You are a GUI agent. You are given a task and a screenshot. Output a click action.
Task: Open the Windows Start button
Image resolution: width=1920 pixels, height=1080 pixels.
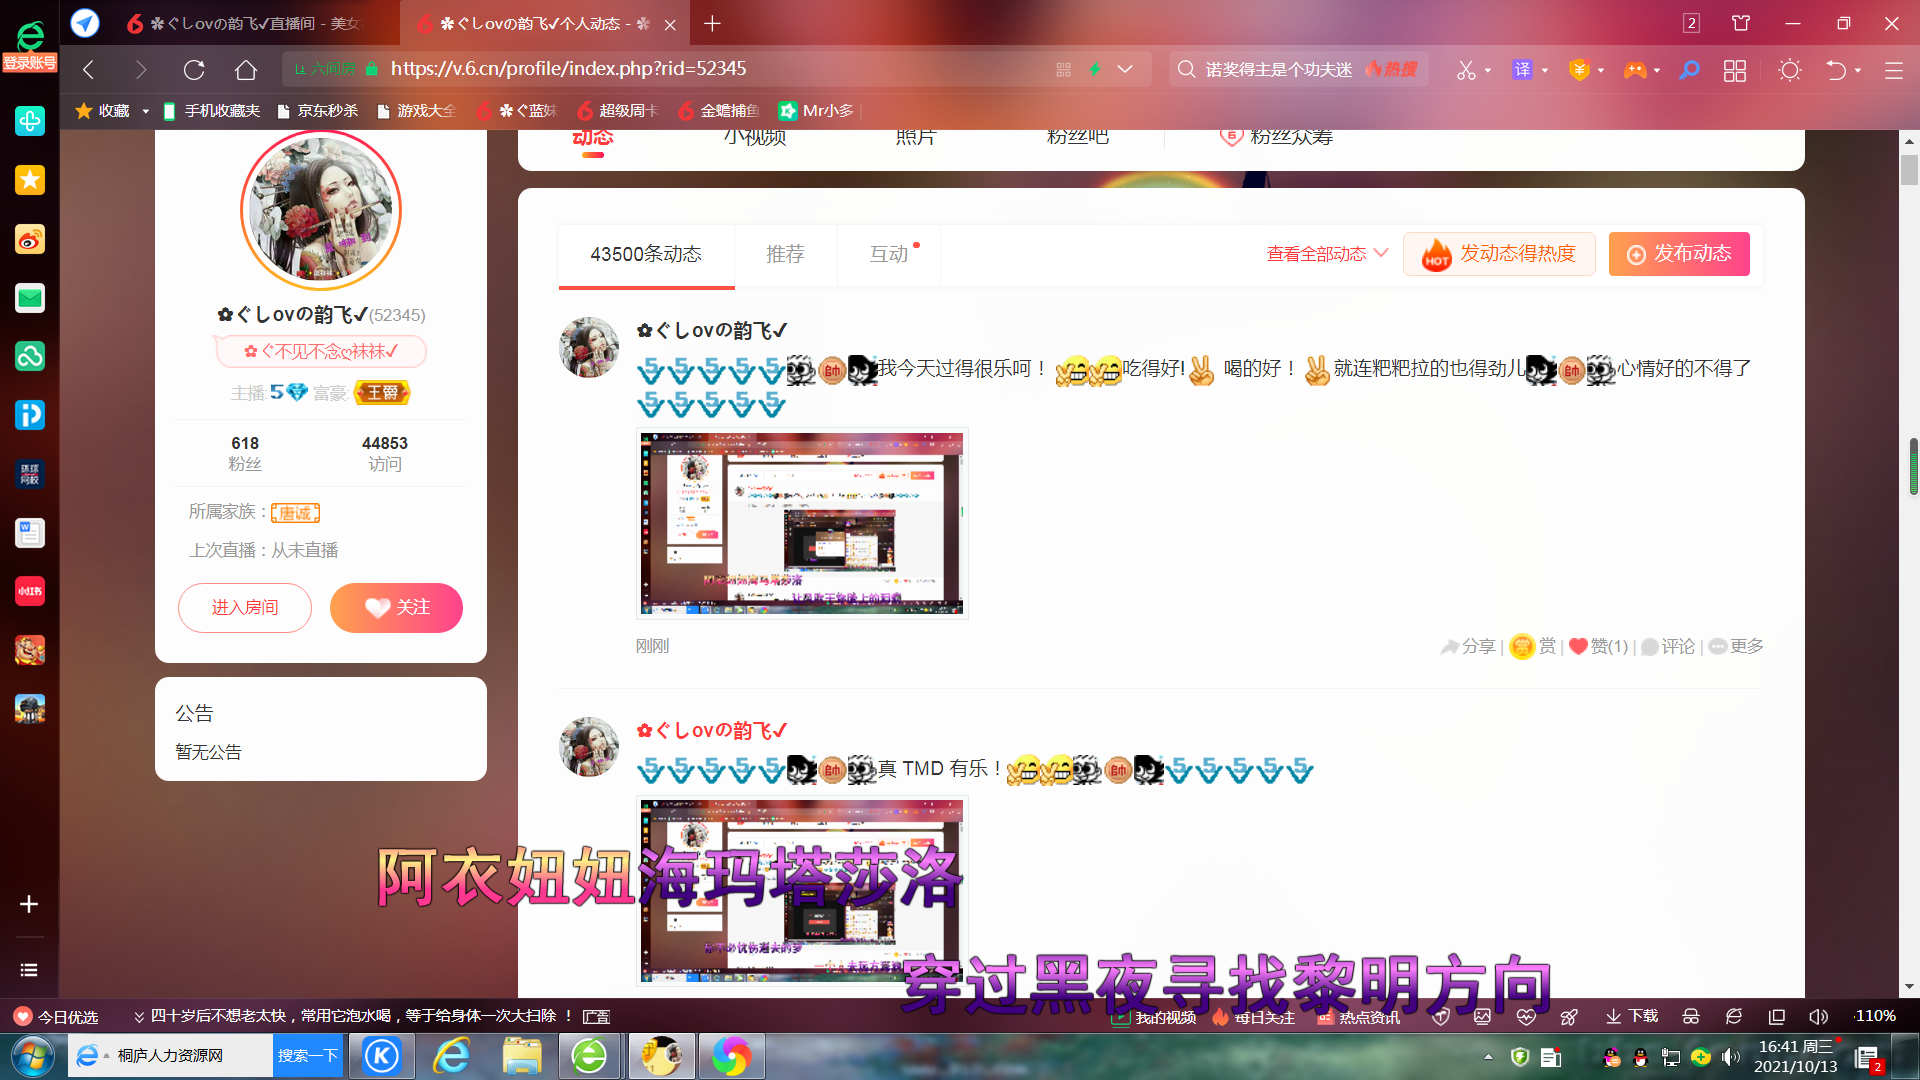33,1056
